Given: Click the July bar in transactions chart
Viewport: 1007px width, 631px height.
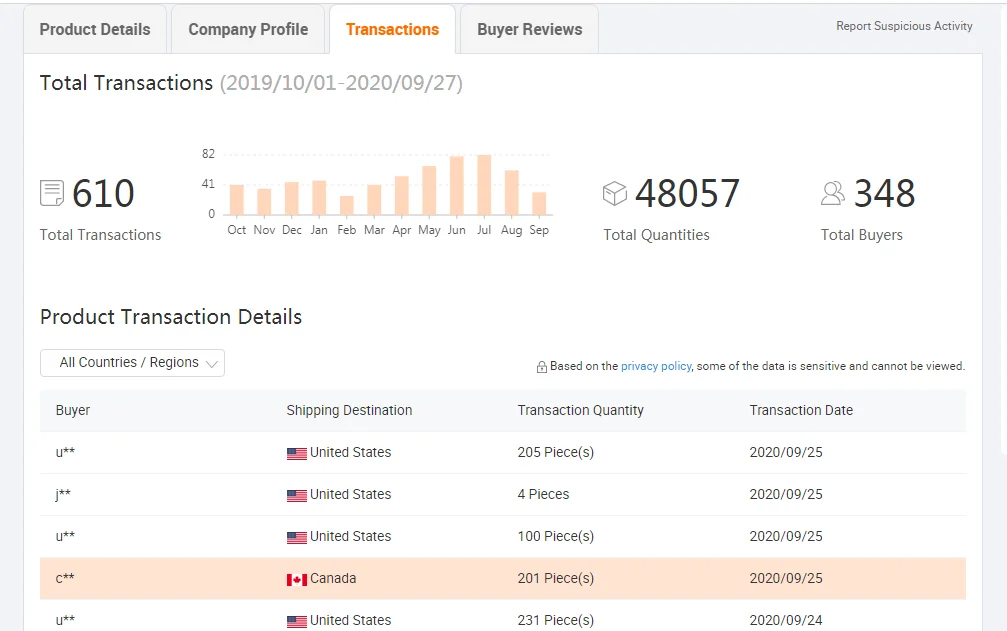Looking at the screenshot, I should coord(484,186).
